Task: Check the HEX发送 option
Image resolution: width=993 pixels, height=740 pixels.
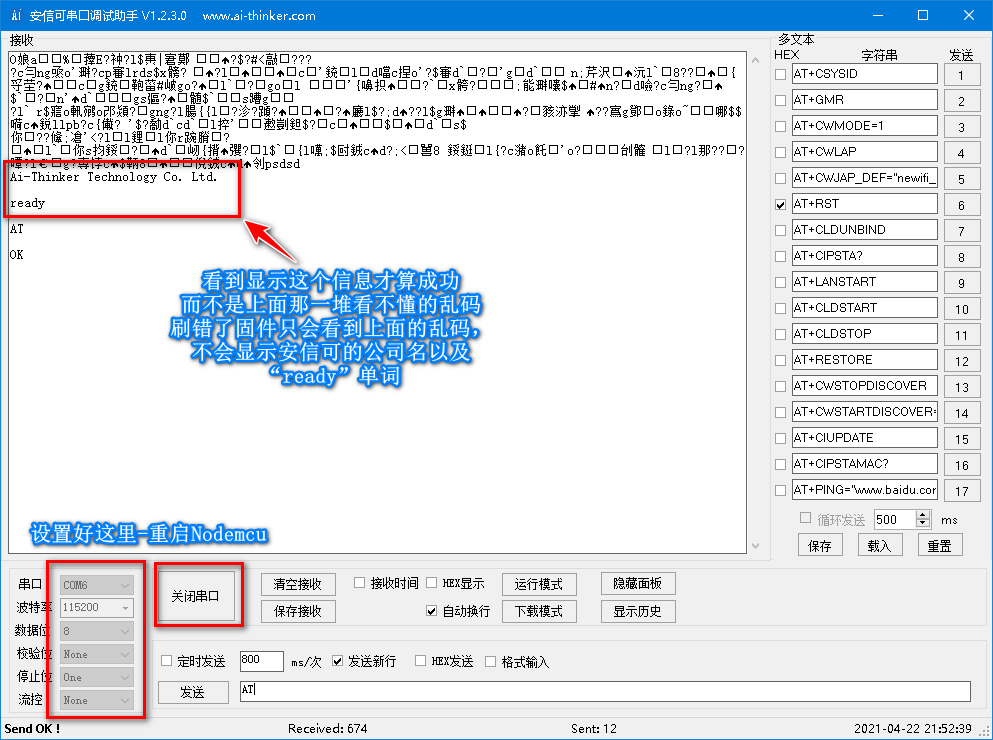Action: pos(419,661)
